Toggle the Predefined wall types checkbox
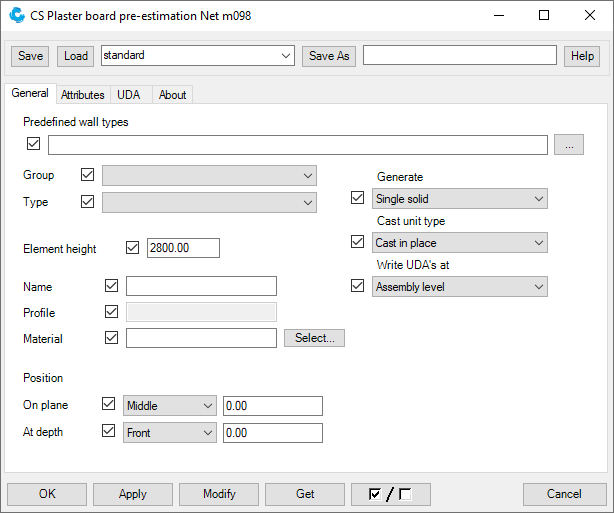614x513 pixels. pyautogui.click(x=34, y=144)
